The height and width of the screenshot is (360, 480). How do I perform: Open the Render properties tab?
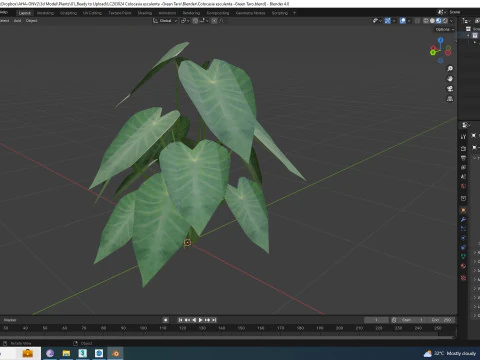(463, 148)
